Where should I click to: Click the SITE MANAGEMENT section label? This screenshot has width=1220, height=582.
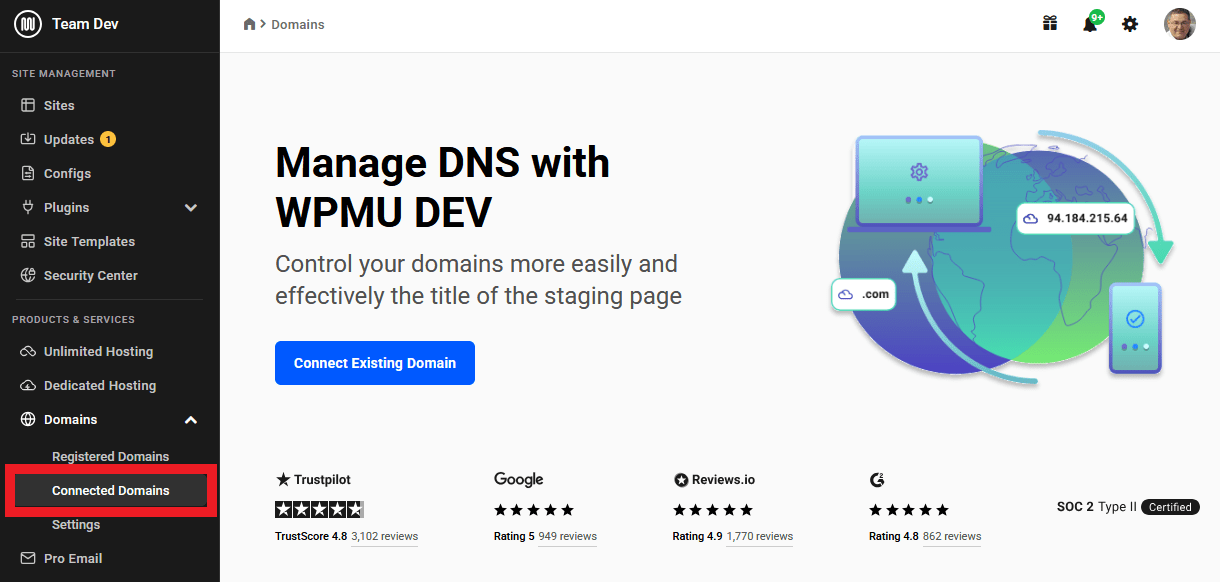pyautogui.click(x=64, y=74)
